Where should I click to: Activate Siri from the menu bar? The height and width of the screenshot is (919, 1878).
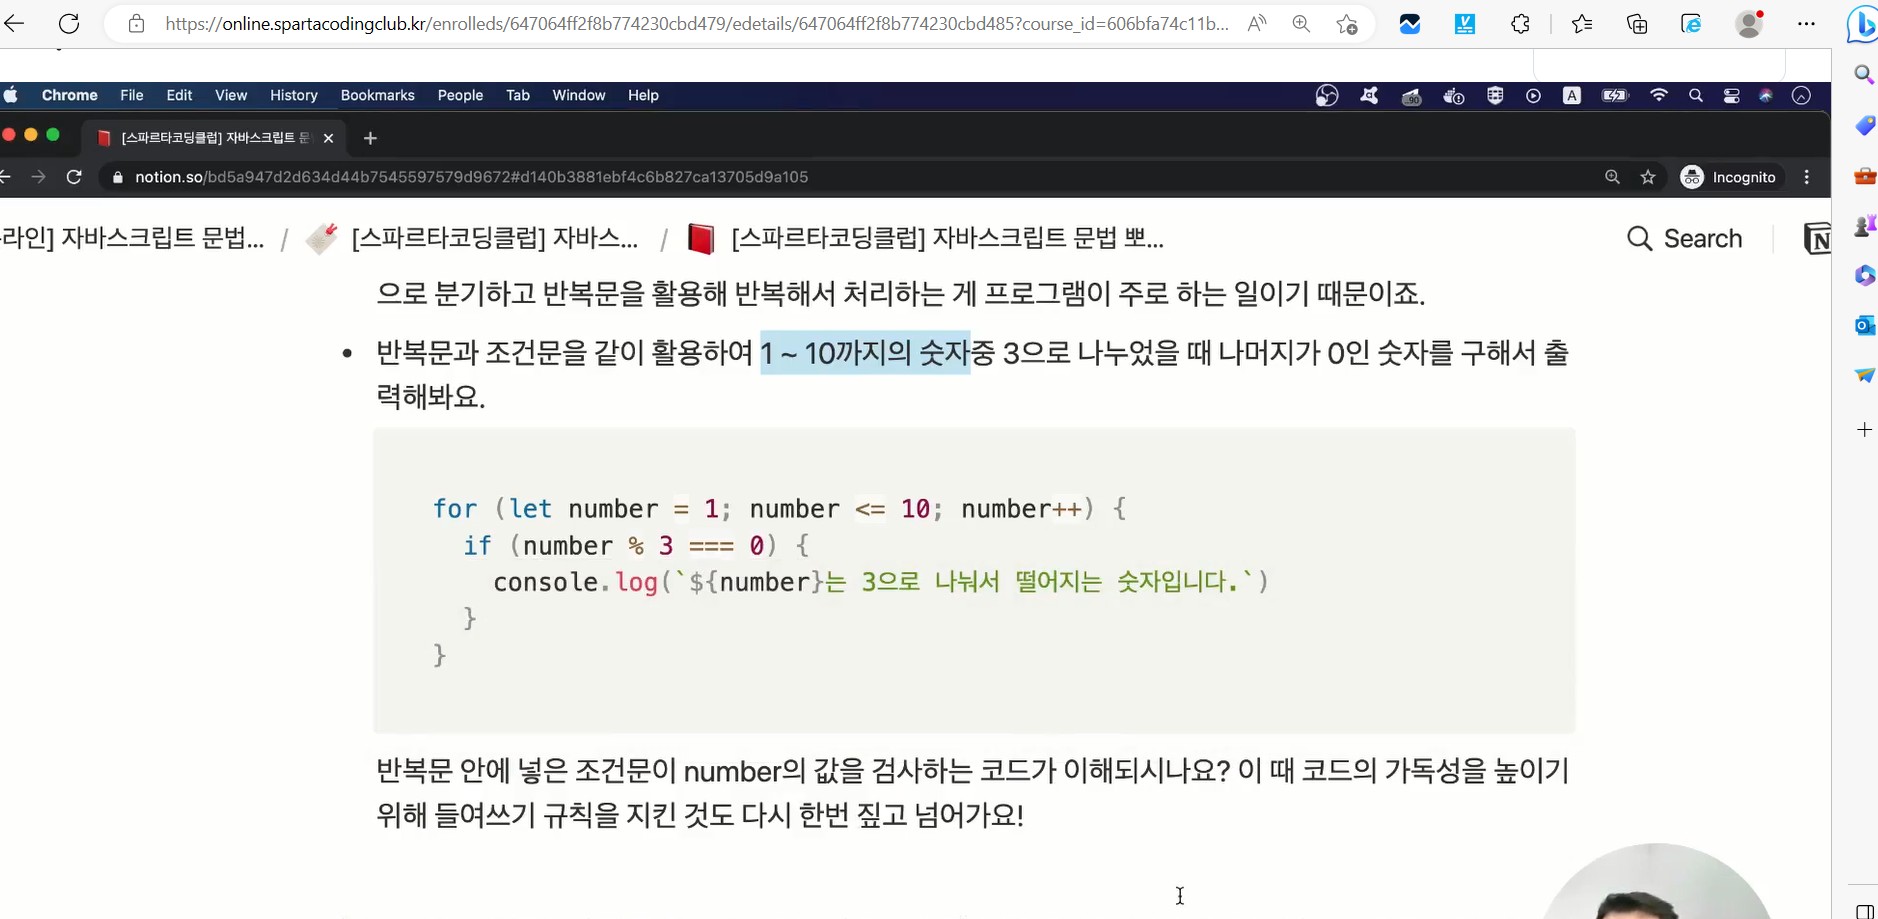pyautogui.click(x=1766, y=96)
